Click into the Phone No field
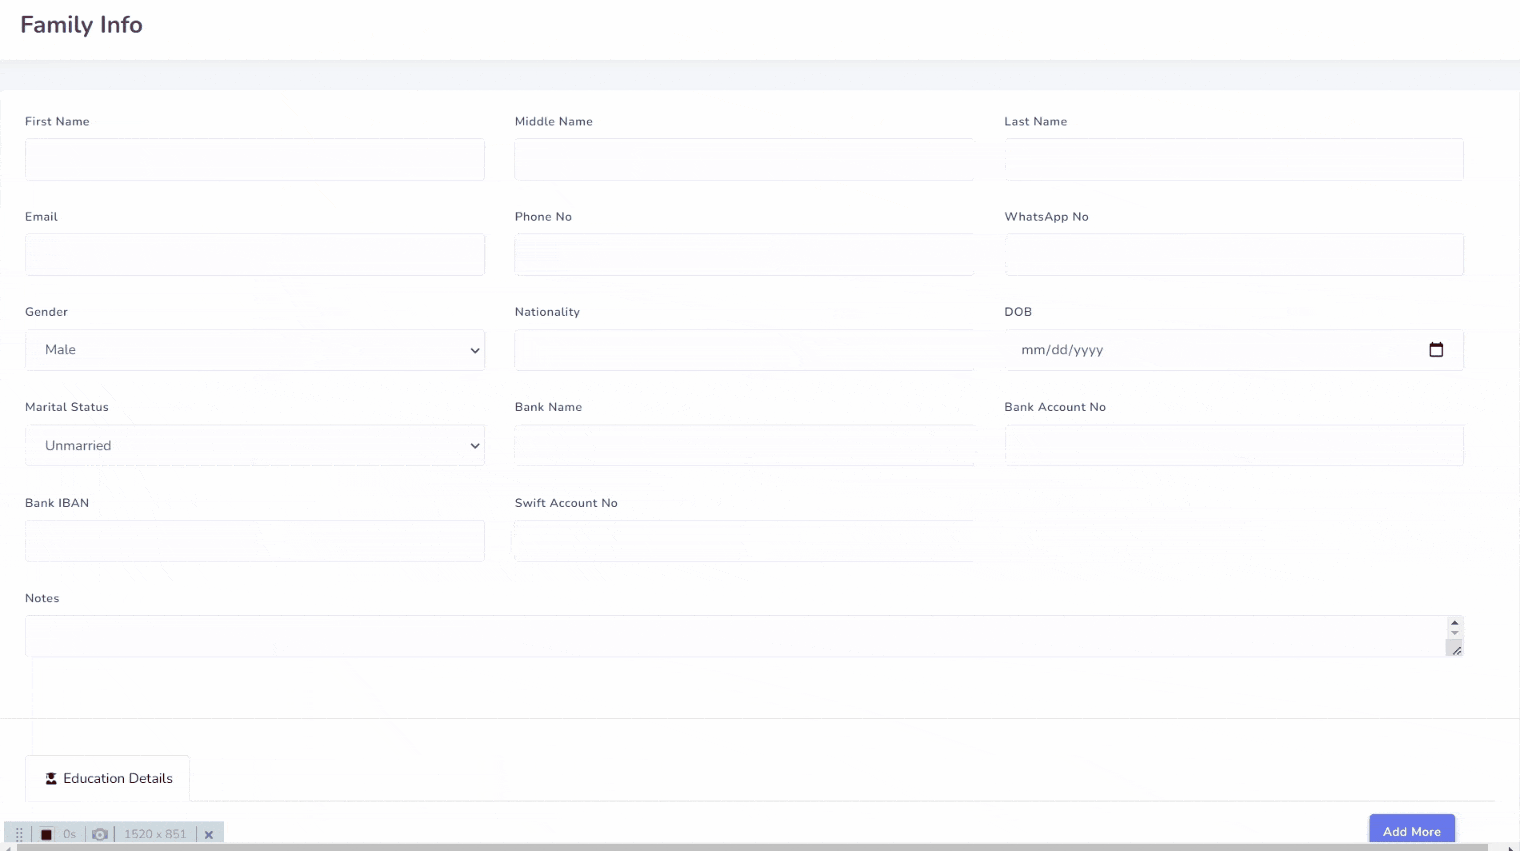The image size is (1520, 851). [744, 254]
